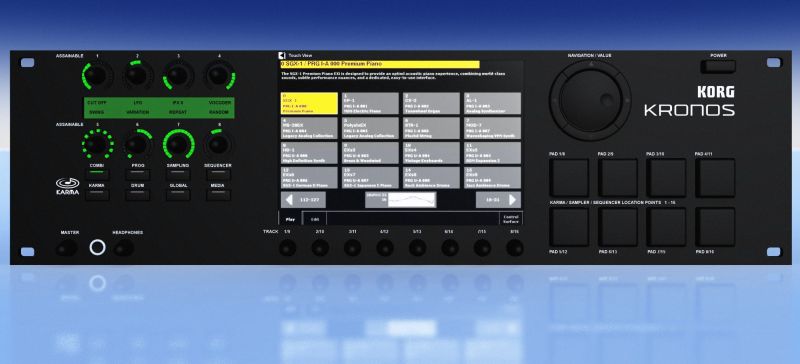Image resolution: width=800 pixels, height=364 pixels.
Task: Toggle the POWER switch
Action: pos(718,66)
